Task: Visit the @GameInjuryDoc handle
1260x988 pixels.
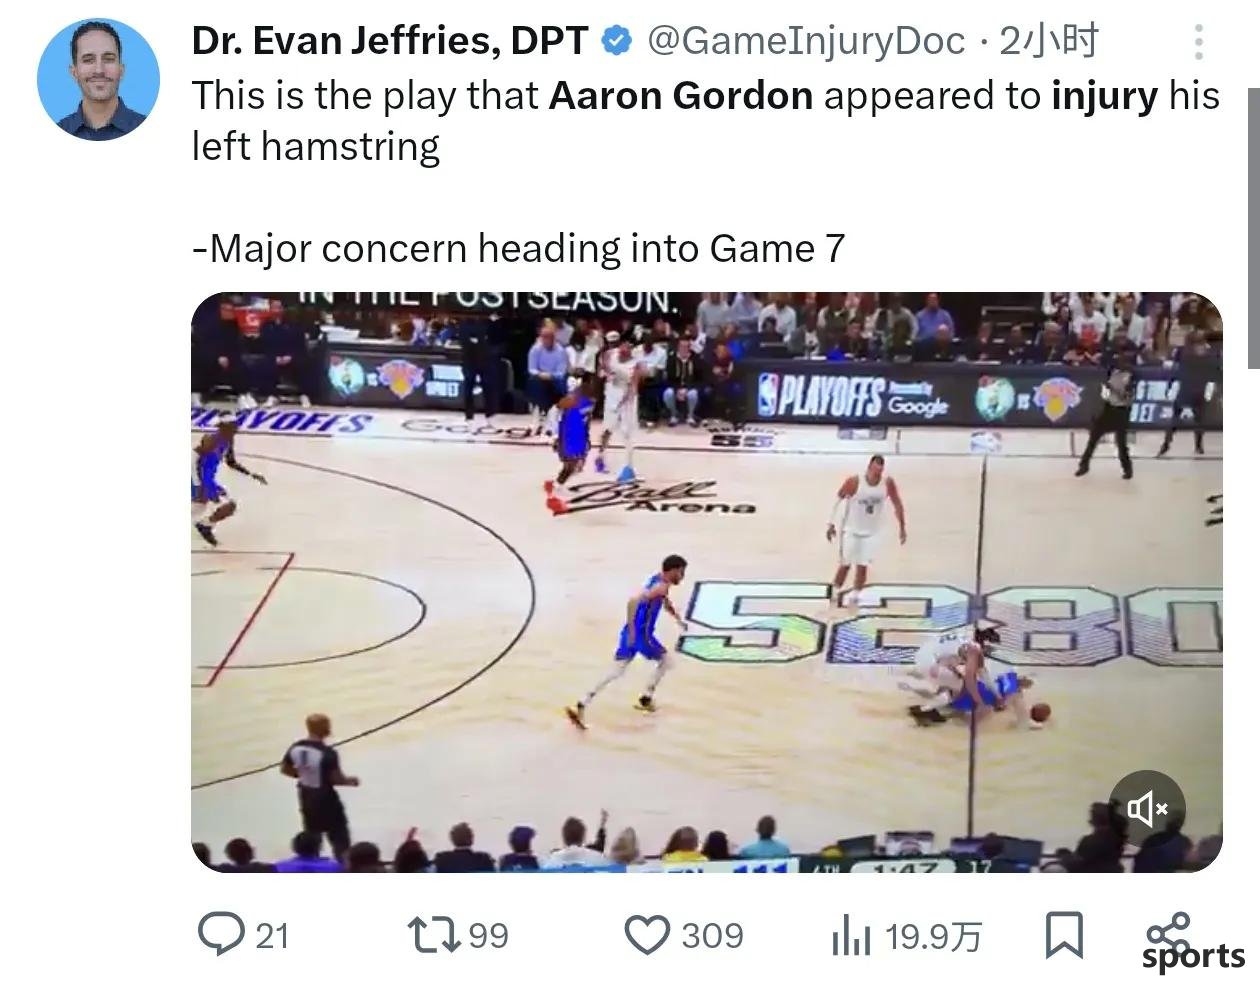Action: click(806, 41)
